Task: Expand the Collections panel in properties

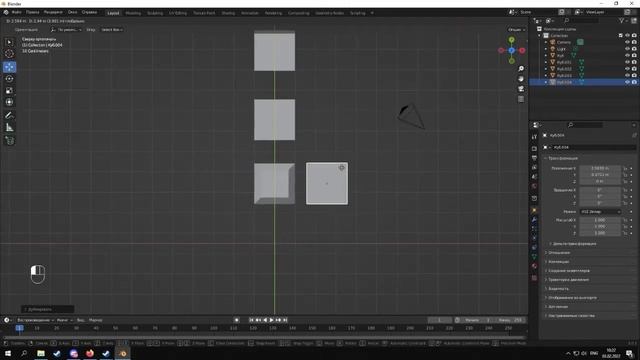Action: point(558,262)
